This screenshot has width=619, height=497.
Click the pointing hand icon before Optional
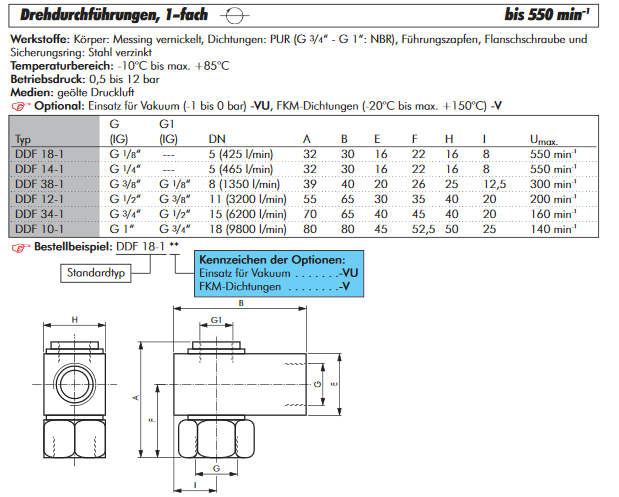pos(16,105)
